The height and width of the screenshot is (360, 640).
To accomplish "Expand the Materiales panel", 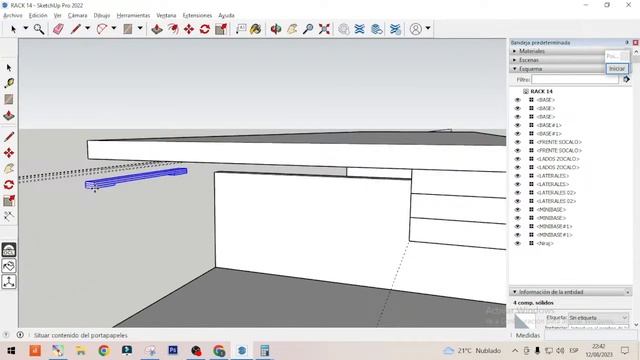I will click(515, 51).
